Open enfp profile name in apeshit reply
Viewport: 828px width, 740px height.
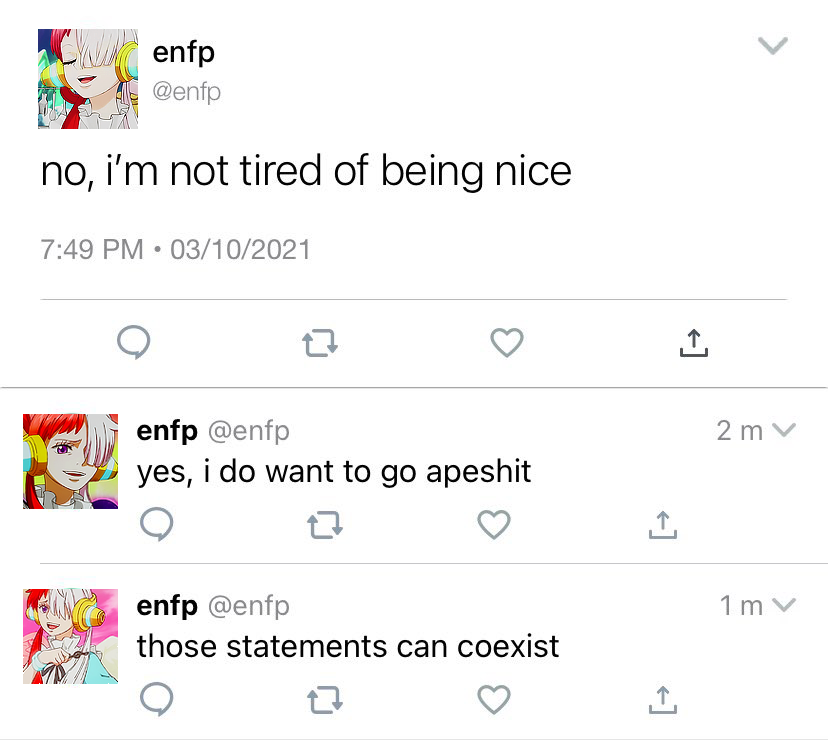click(x=167, y=431)
